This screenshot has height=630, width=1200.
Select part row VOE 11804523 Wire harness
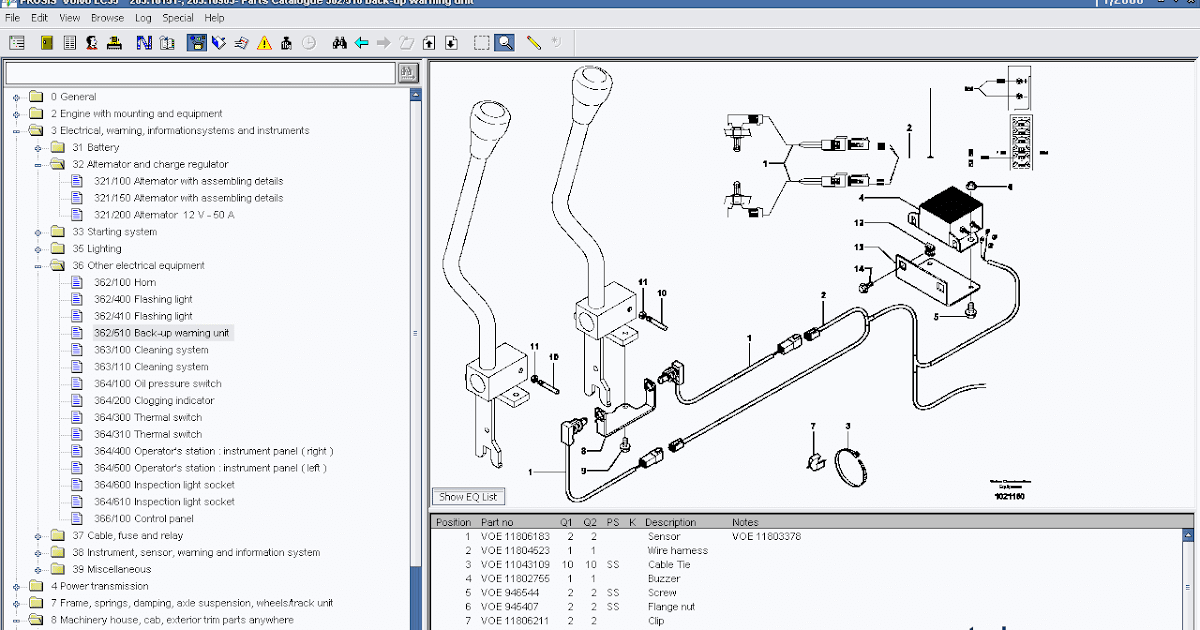coord(810,551)
